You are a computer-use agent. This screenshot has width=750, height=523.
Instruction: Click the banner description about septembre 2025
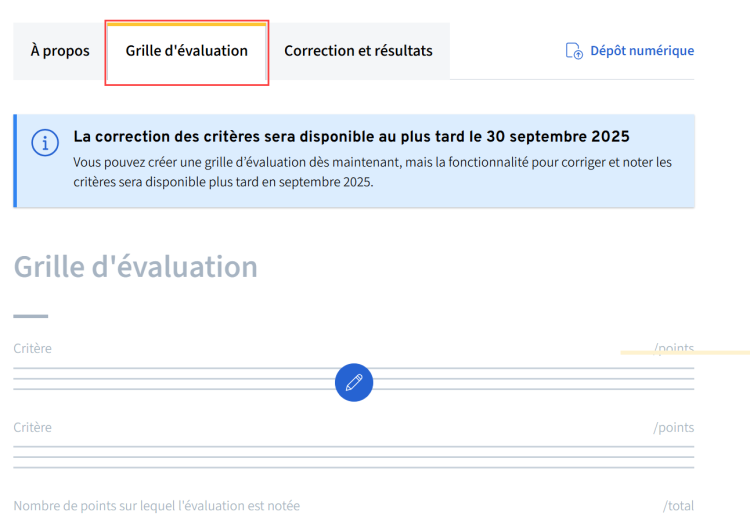click(372, 172)
